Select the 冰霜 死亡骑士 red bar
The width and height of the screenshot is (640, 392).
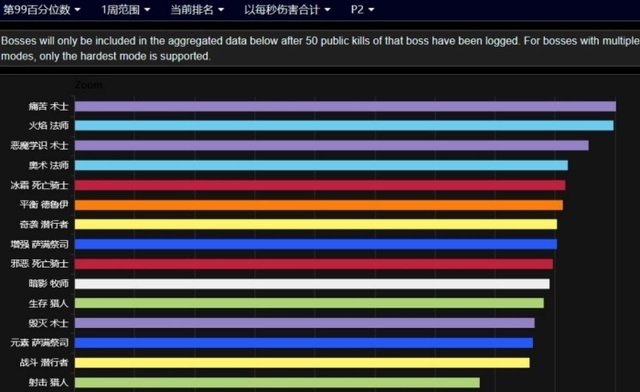click(x=320, y=185)
